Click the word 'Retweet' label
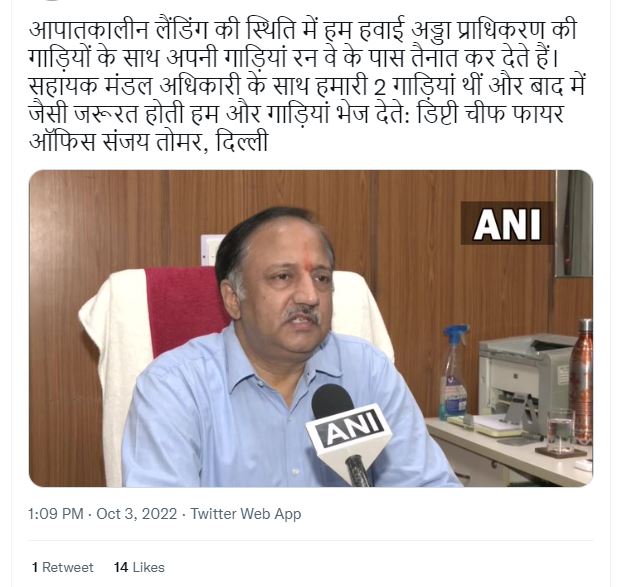Image resolution: width=621 pixels, height=587 pixels. point(67,567)
